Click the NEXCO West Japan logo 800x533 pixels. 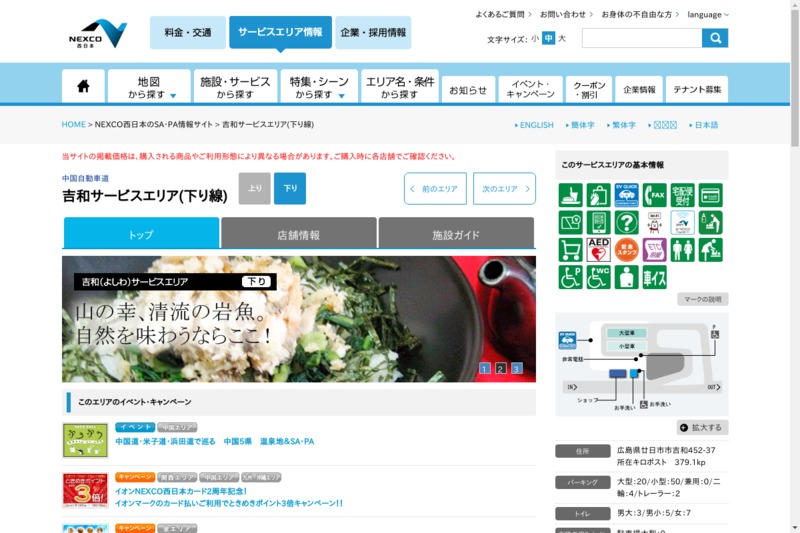point(98,32)
